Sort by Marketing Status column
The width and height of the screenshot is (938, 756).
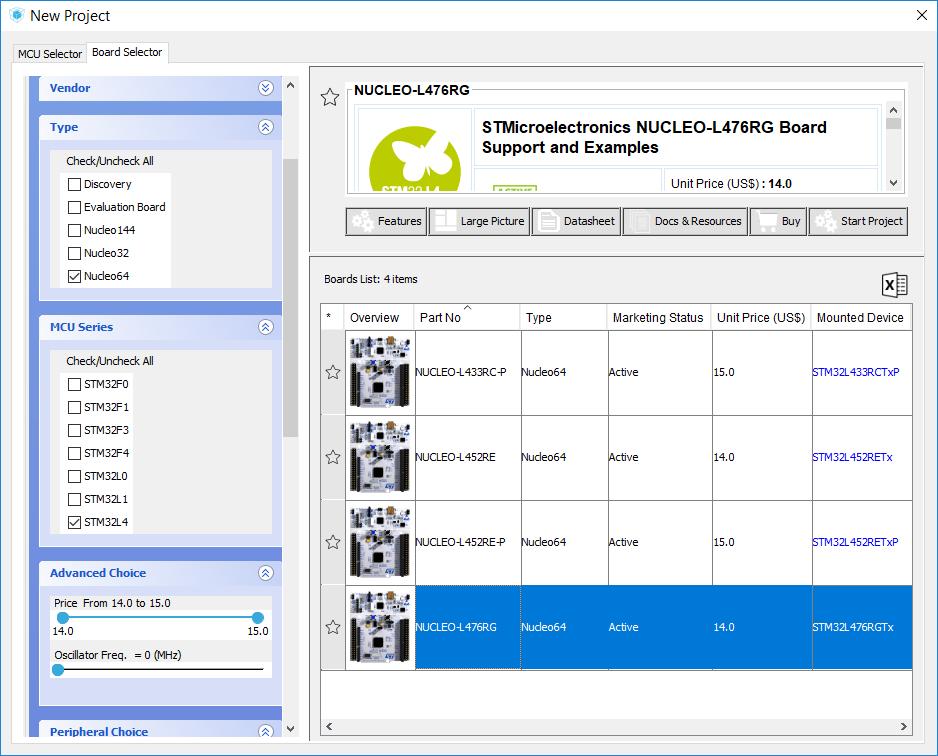[659, 318]
